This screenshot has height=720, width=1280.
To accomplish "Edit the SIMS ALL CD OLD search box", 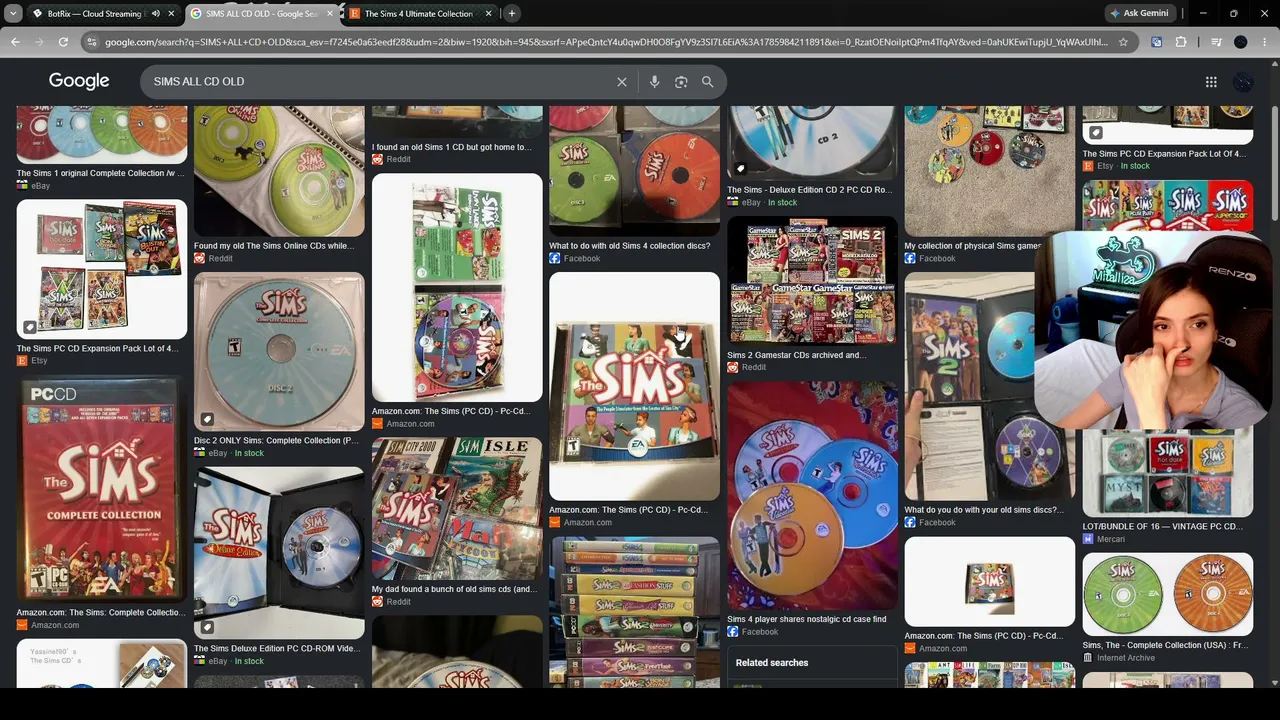I will click(380, 81).
